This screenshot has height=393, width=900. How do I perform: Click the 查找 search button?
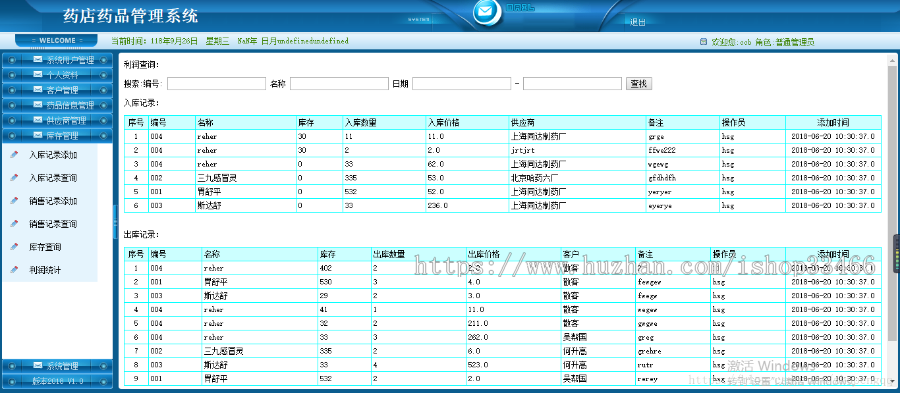pyautogui.click(x=639, y=84)
